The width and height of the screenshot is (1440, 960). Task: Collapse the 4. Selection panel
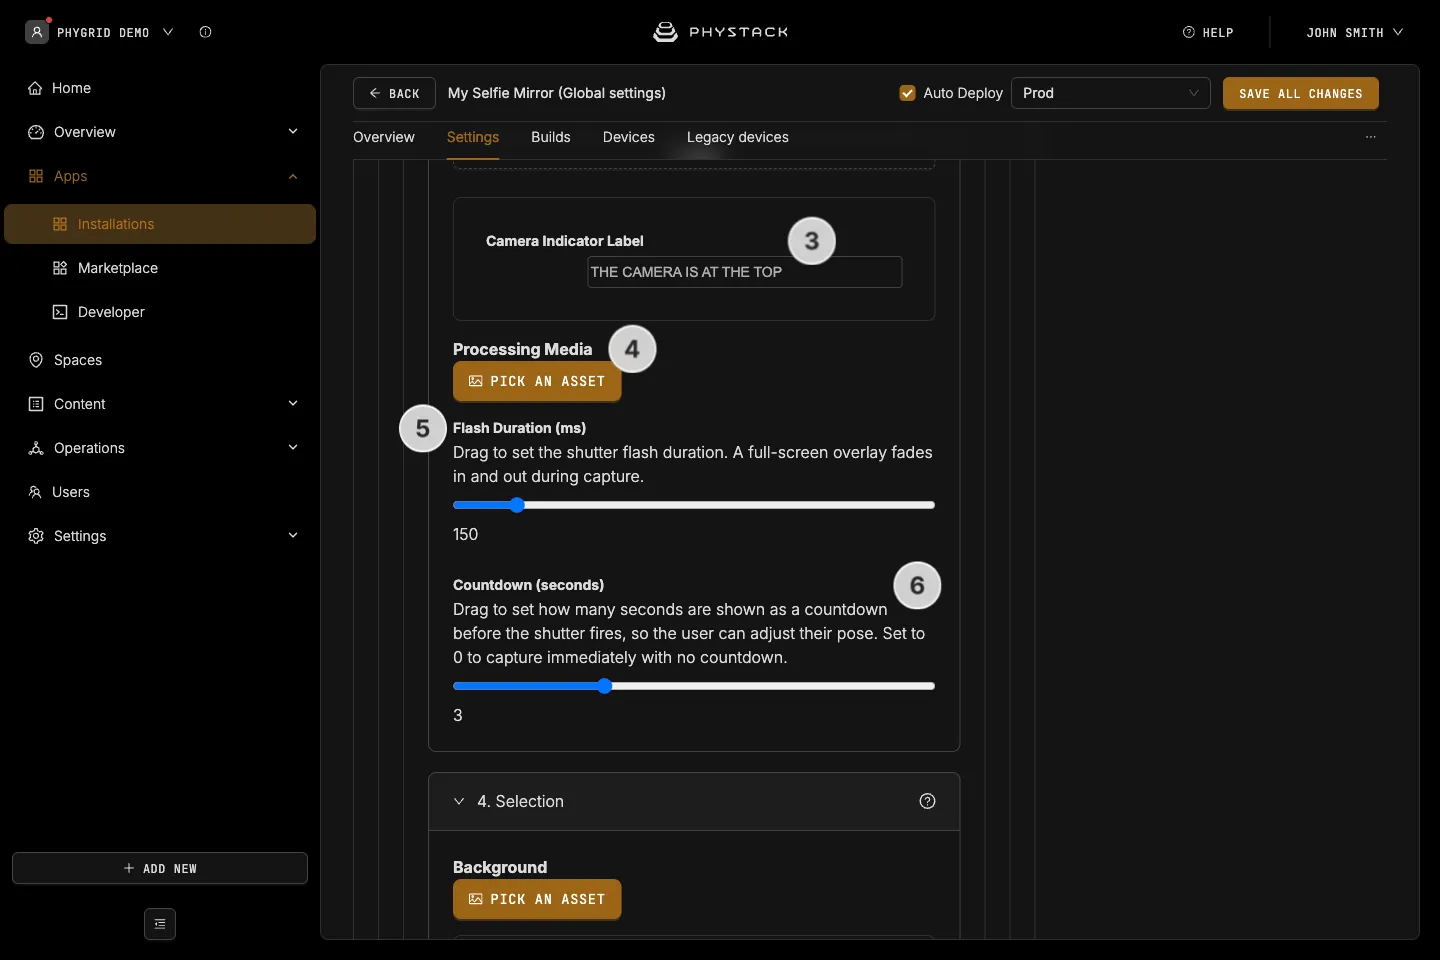(459, 801)
